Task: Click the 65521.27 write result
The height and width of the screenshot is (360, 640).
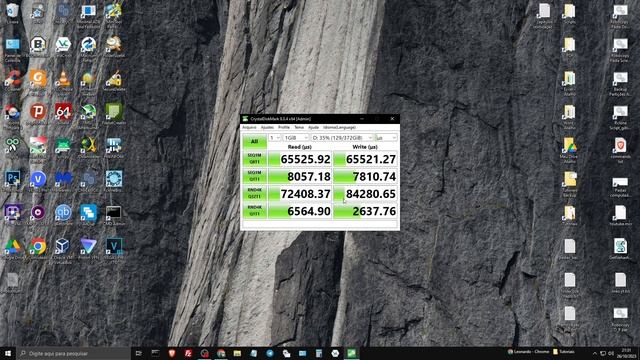Action: (365, 159)
